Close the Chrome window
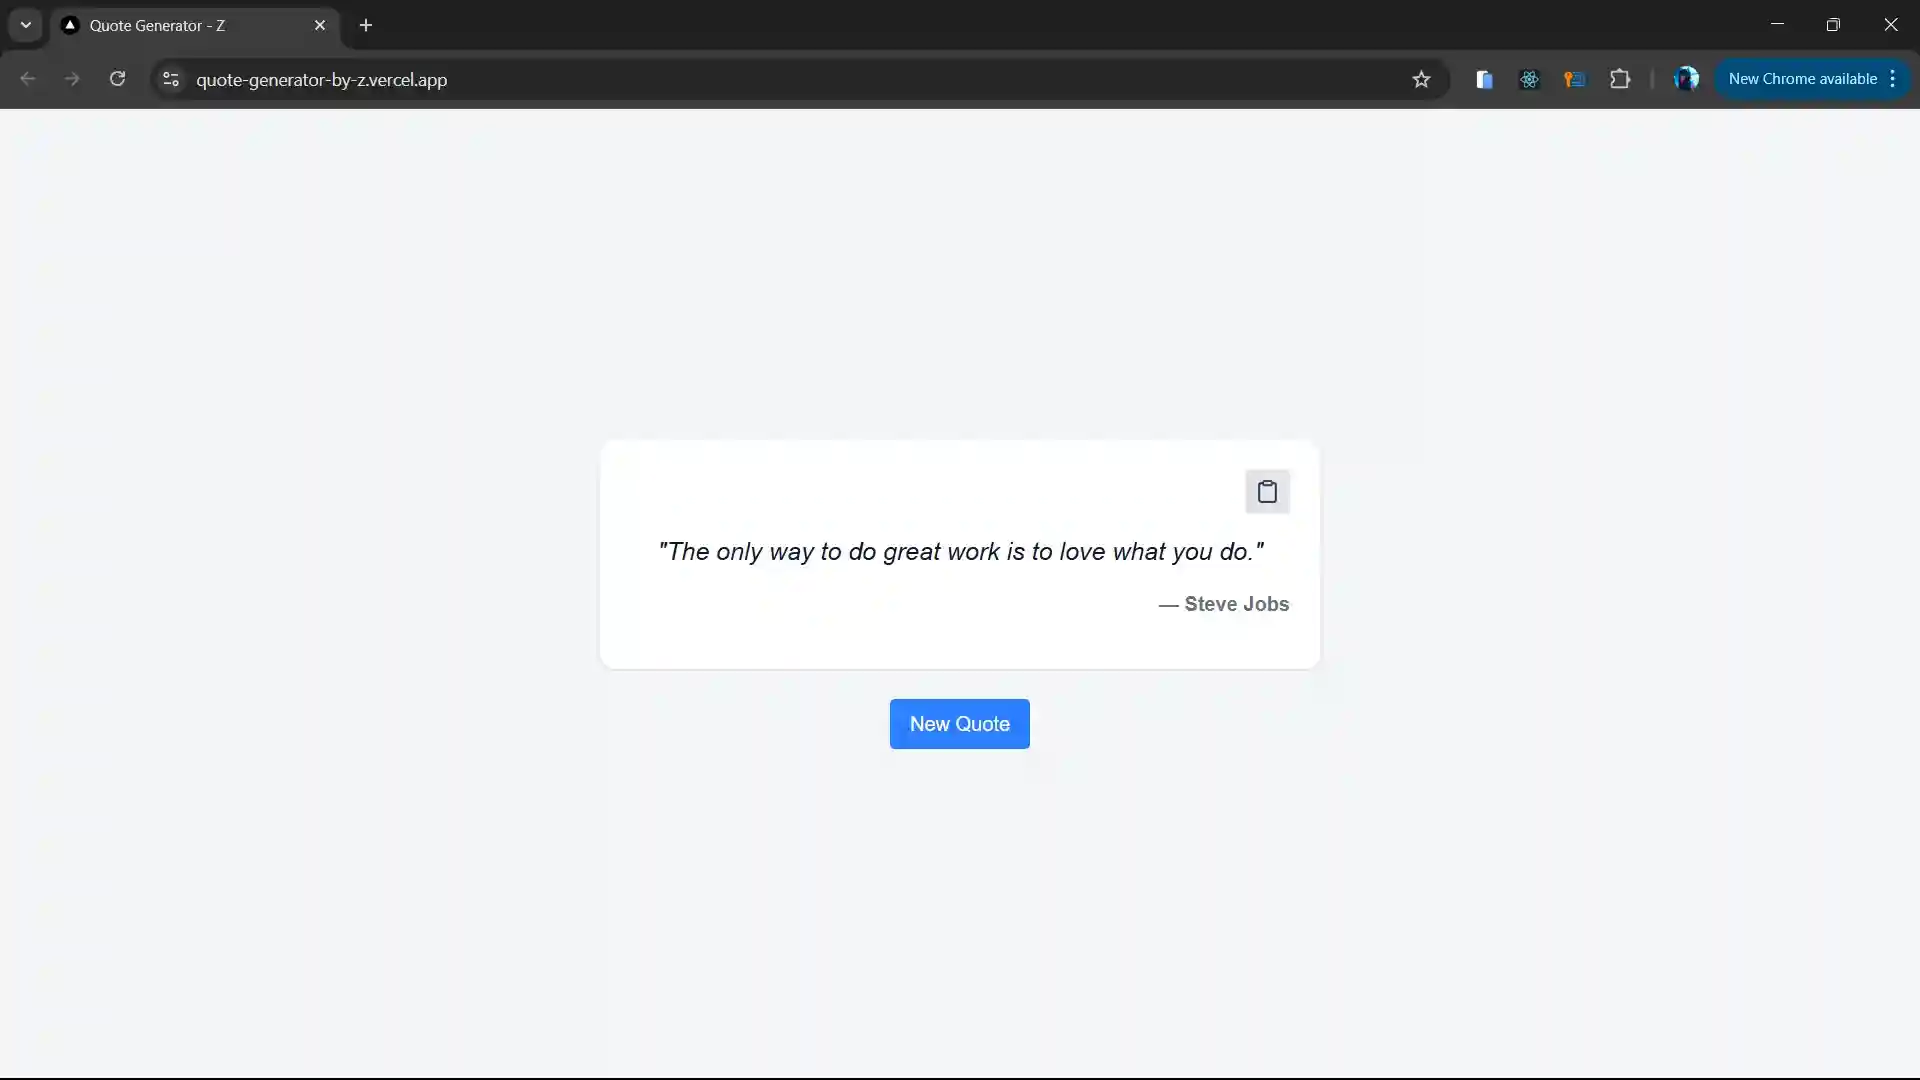Screen dimensions: 1920x1080 pyautogui.click(x=1890, y=25)
